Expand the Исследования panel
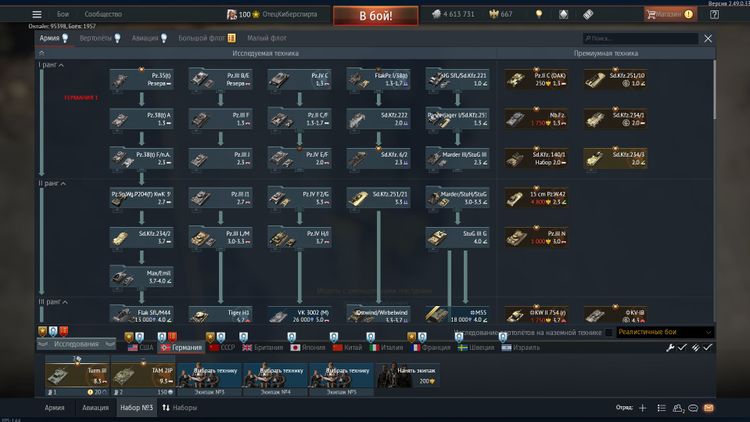The image size is (750, 422). [x=75, y=344]
